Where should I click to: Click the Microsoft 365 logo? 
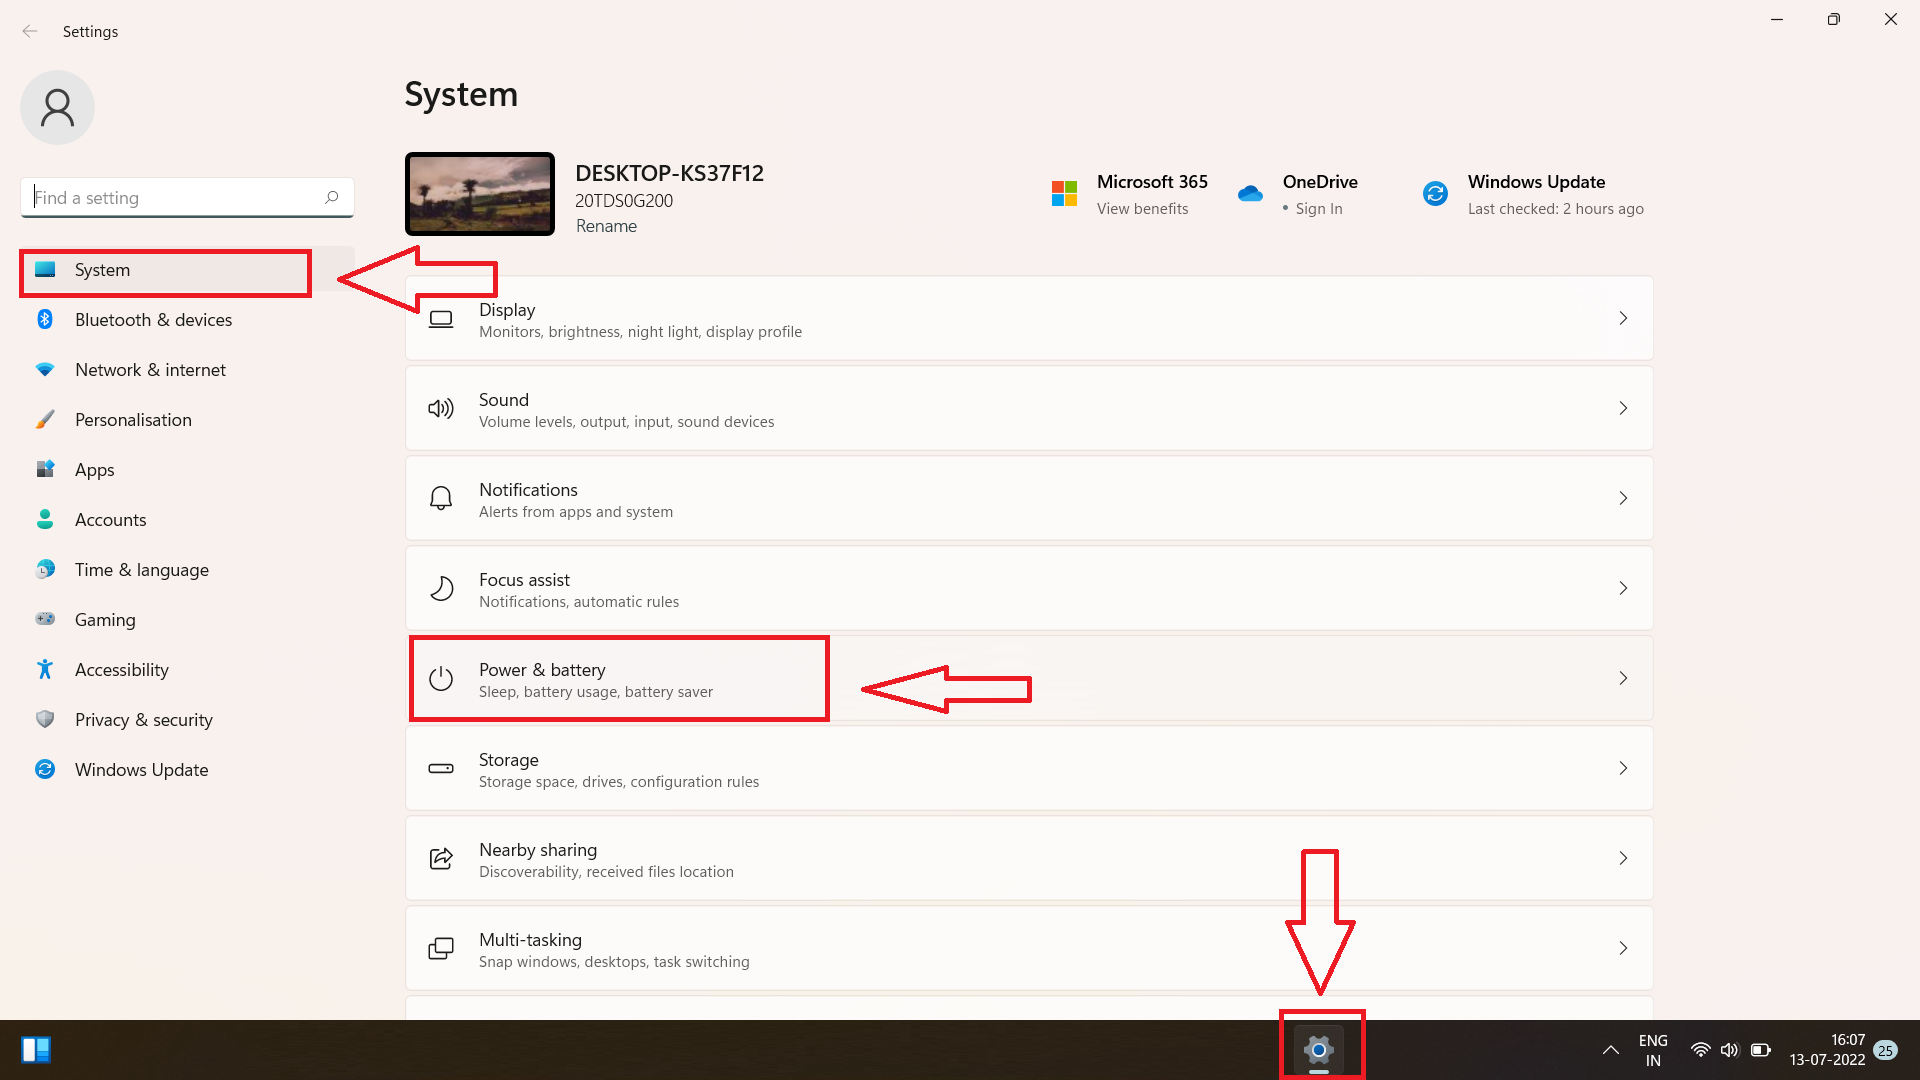pos(1064,194)
